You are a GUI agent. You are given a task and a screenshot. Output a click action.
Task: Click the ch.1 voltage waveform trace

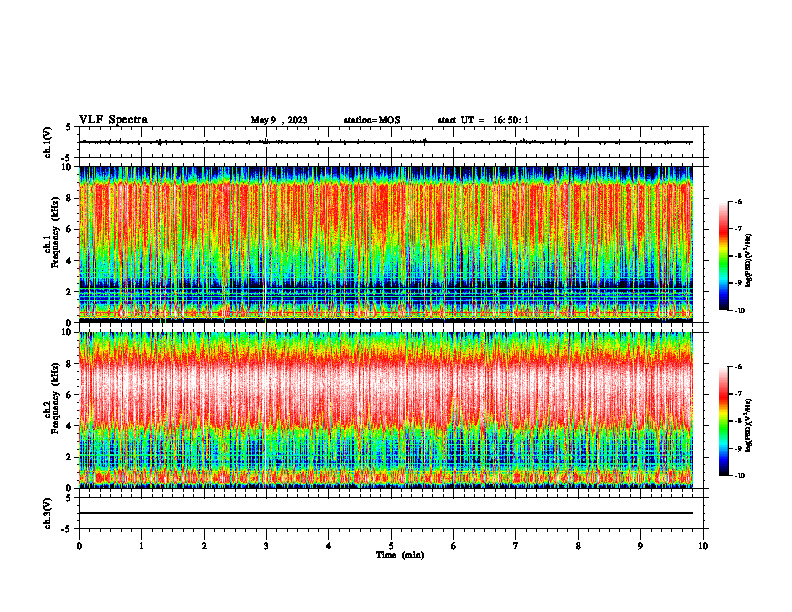coord(386,142)
